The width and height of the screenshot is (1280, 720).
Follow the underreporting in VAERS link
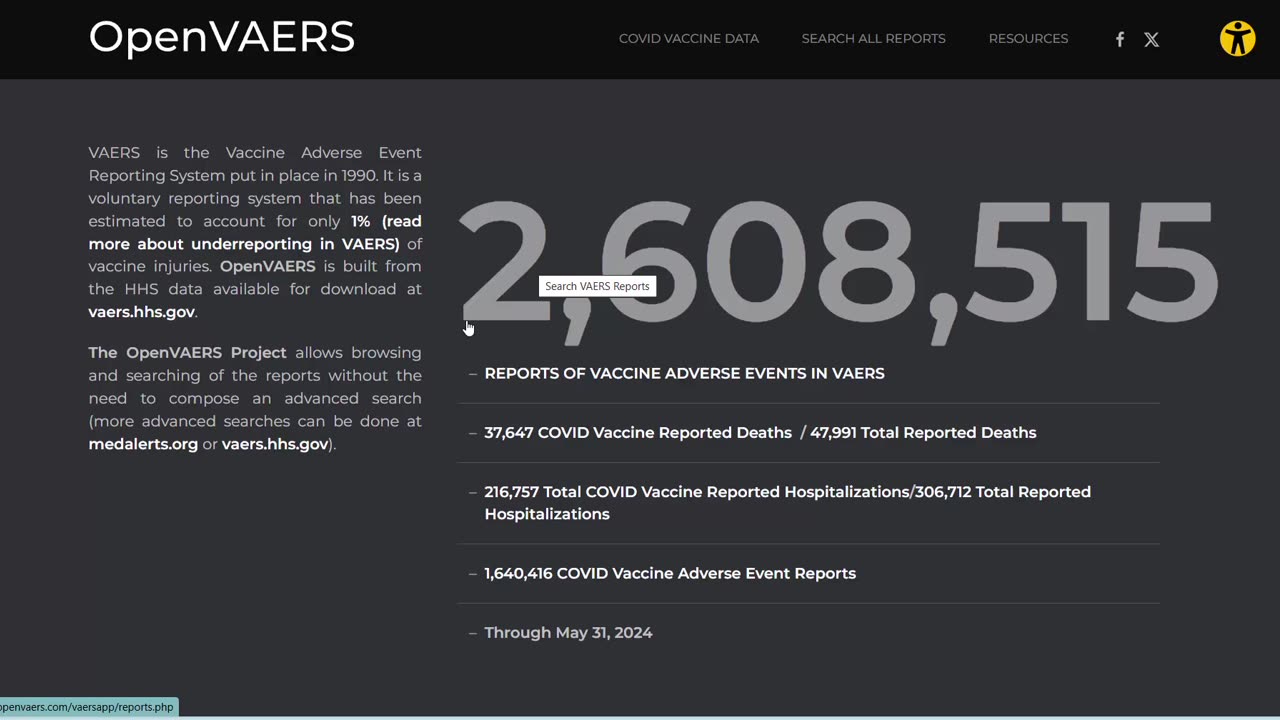coord(255,232)
